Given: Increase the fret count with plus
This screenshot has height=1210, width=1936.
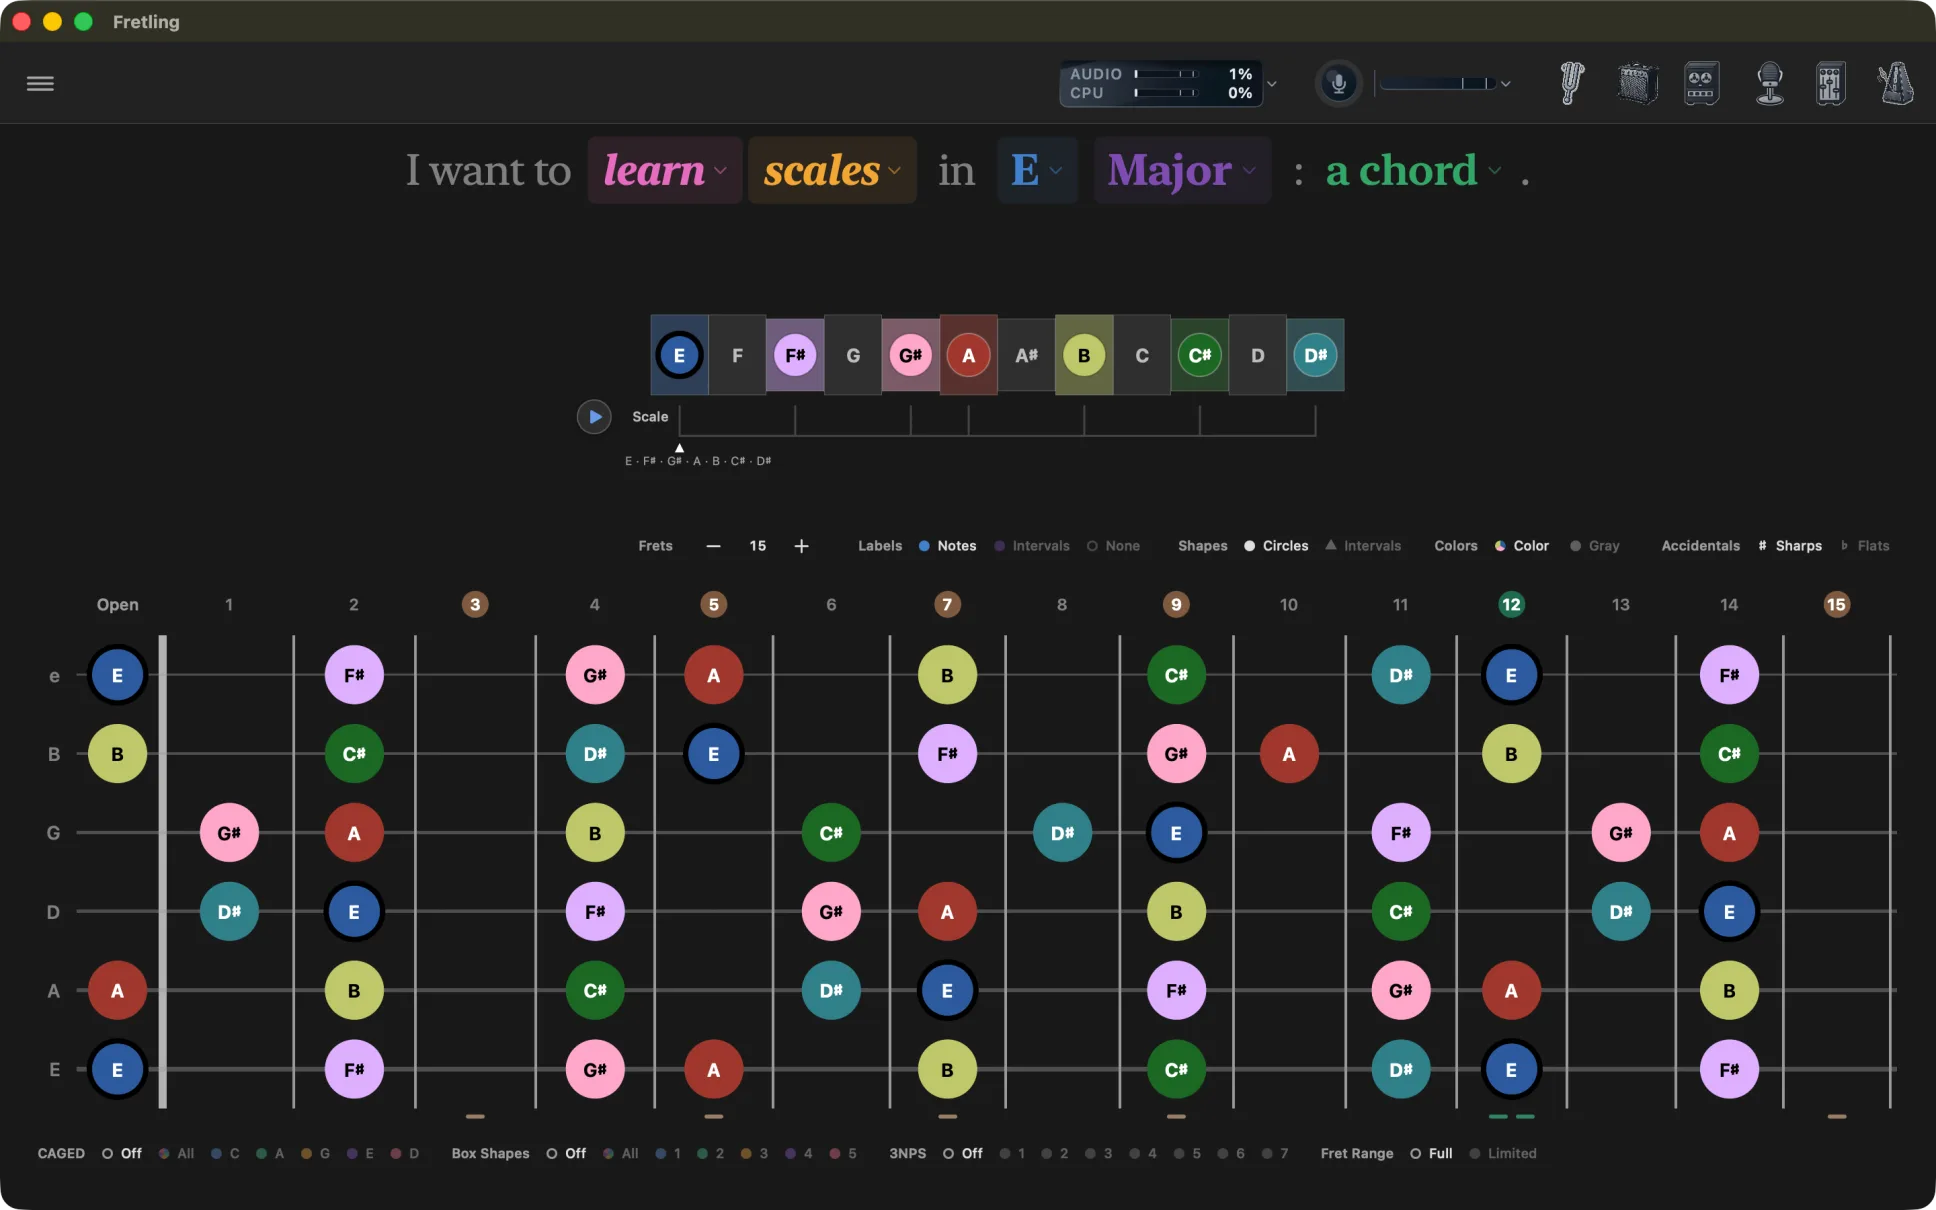Looking at the screenshot, I should point(801,546).
